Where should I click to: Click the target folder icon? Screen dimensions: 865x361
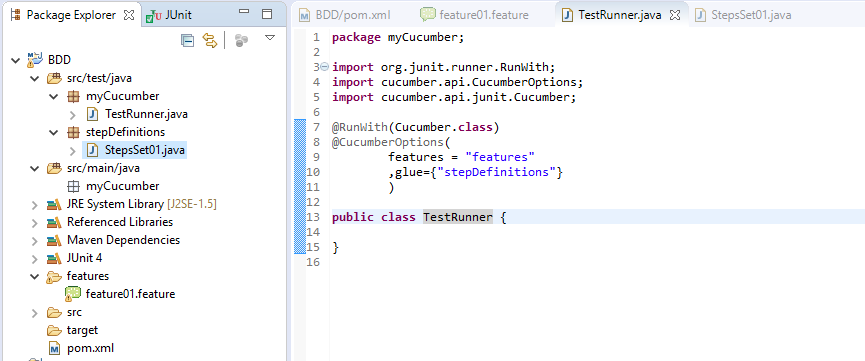(x=54, y=330)
